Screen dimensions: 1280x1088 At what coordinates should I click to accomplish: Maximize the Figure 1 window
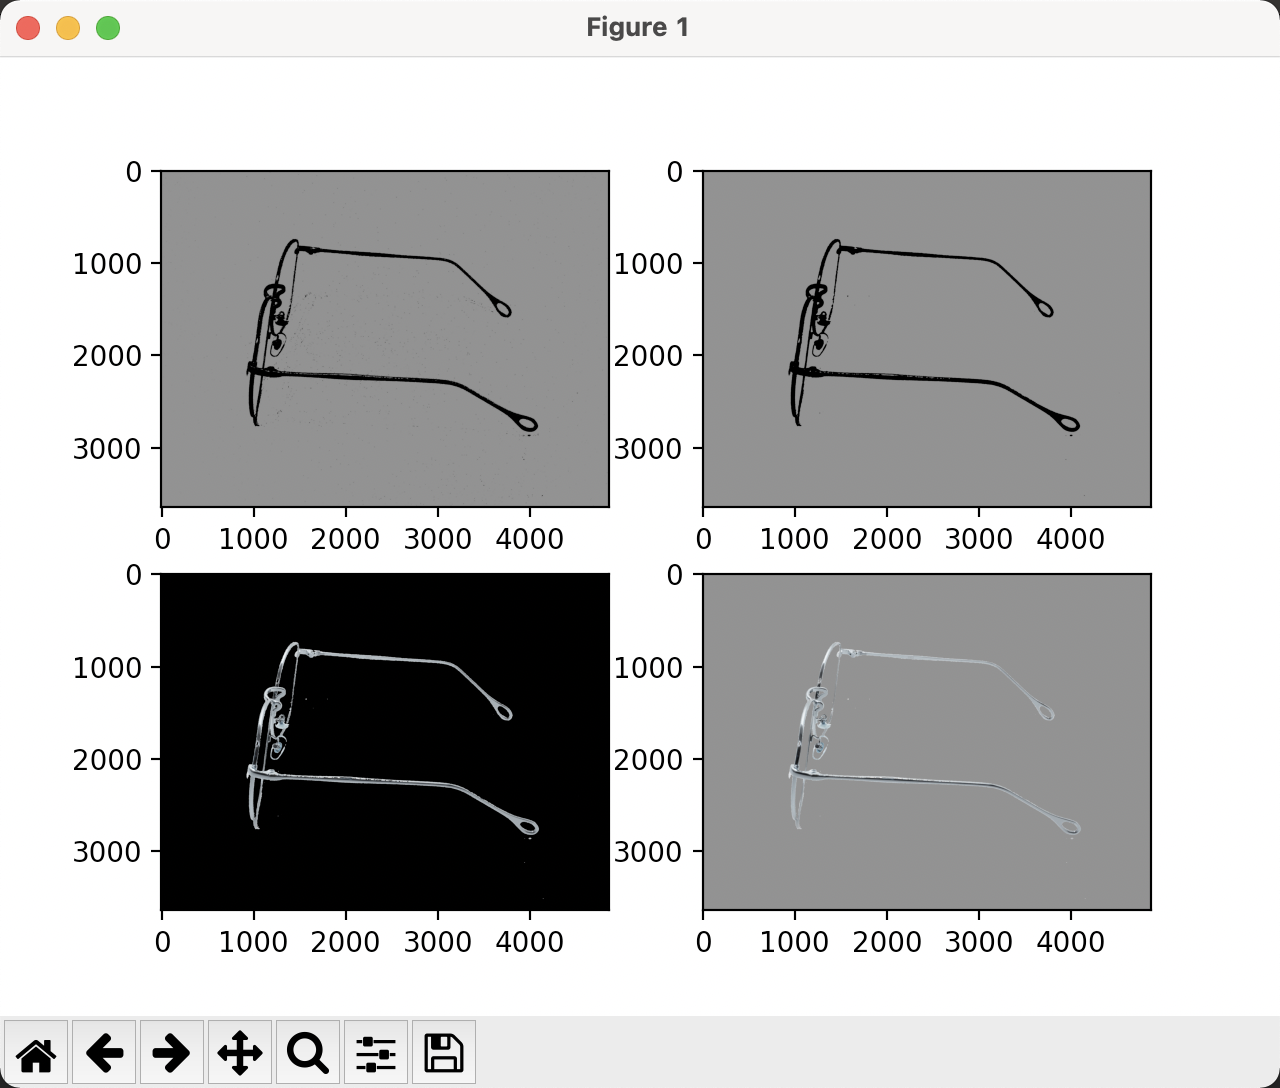click(108, 28)
